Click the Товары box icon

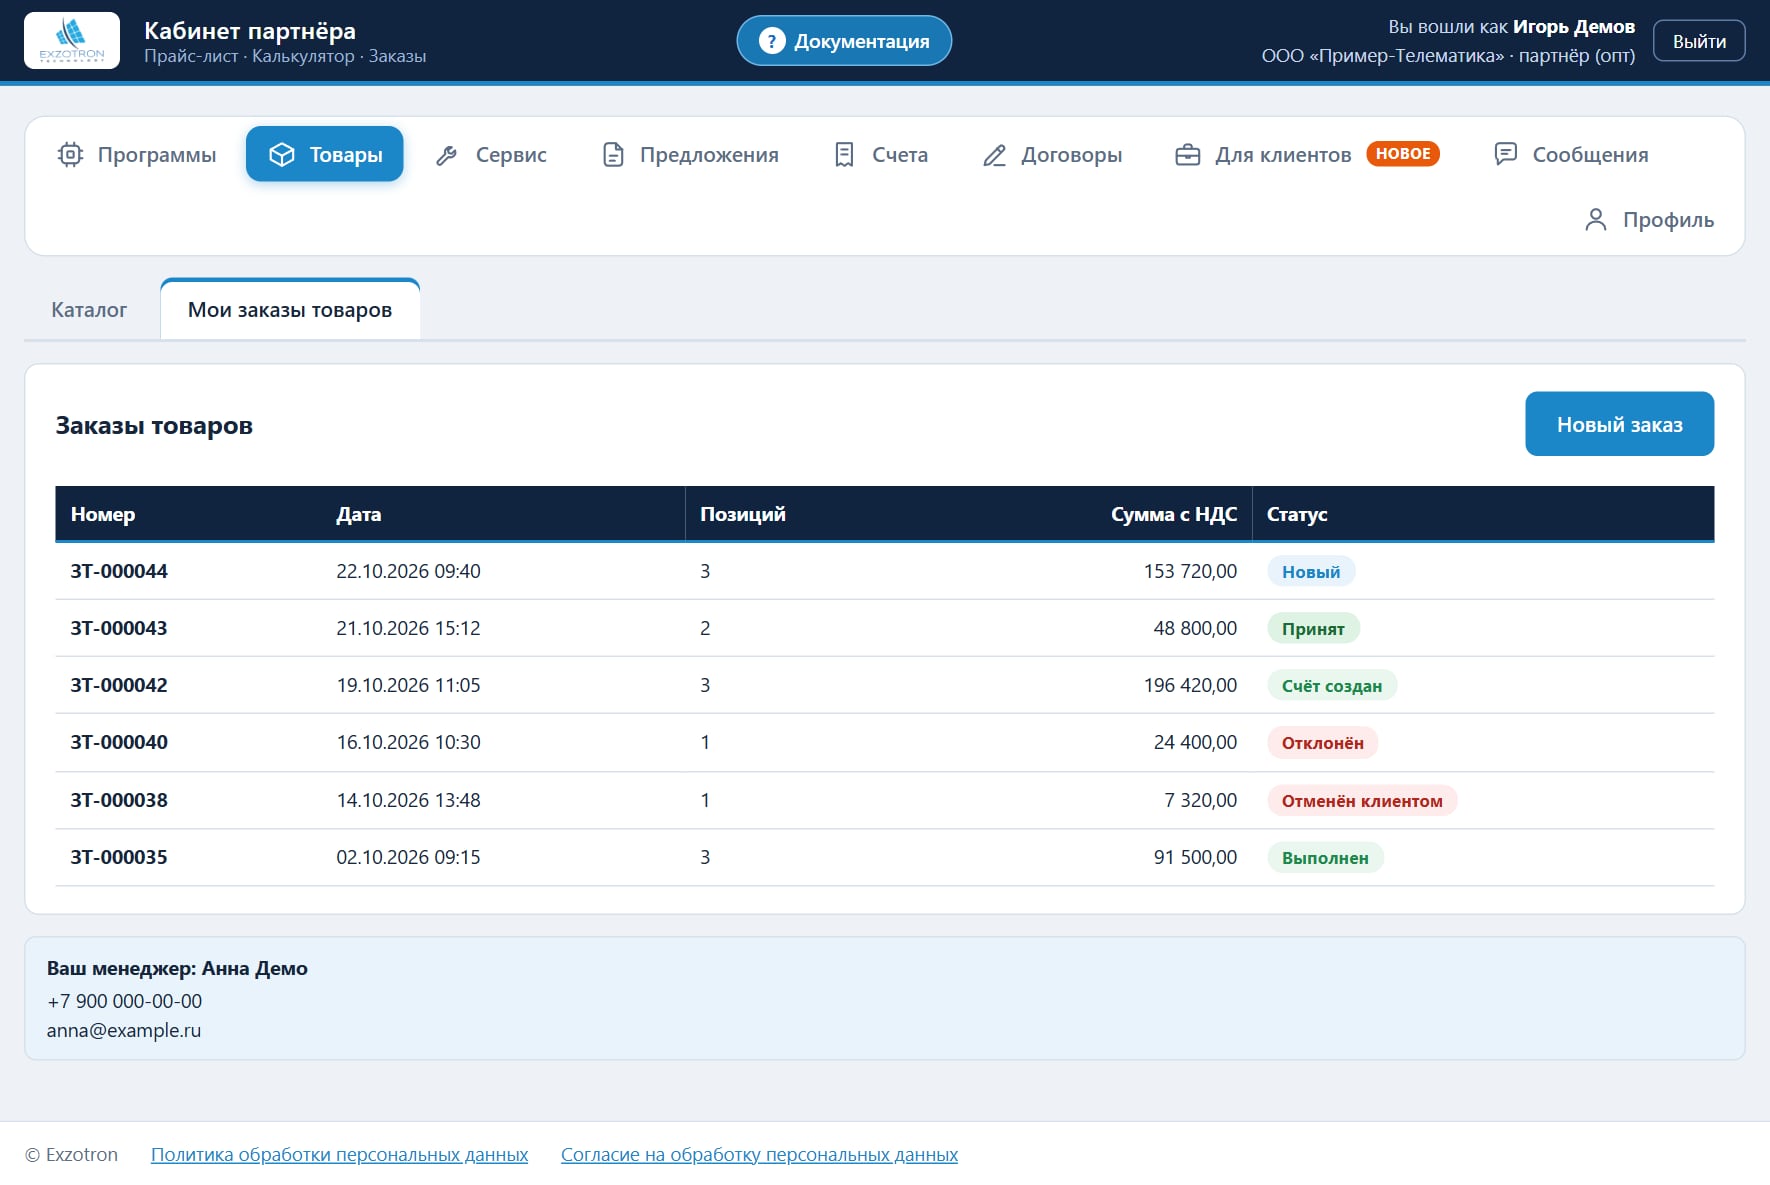point(282,155)
